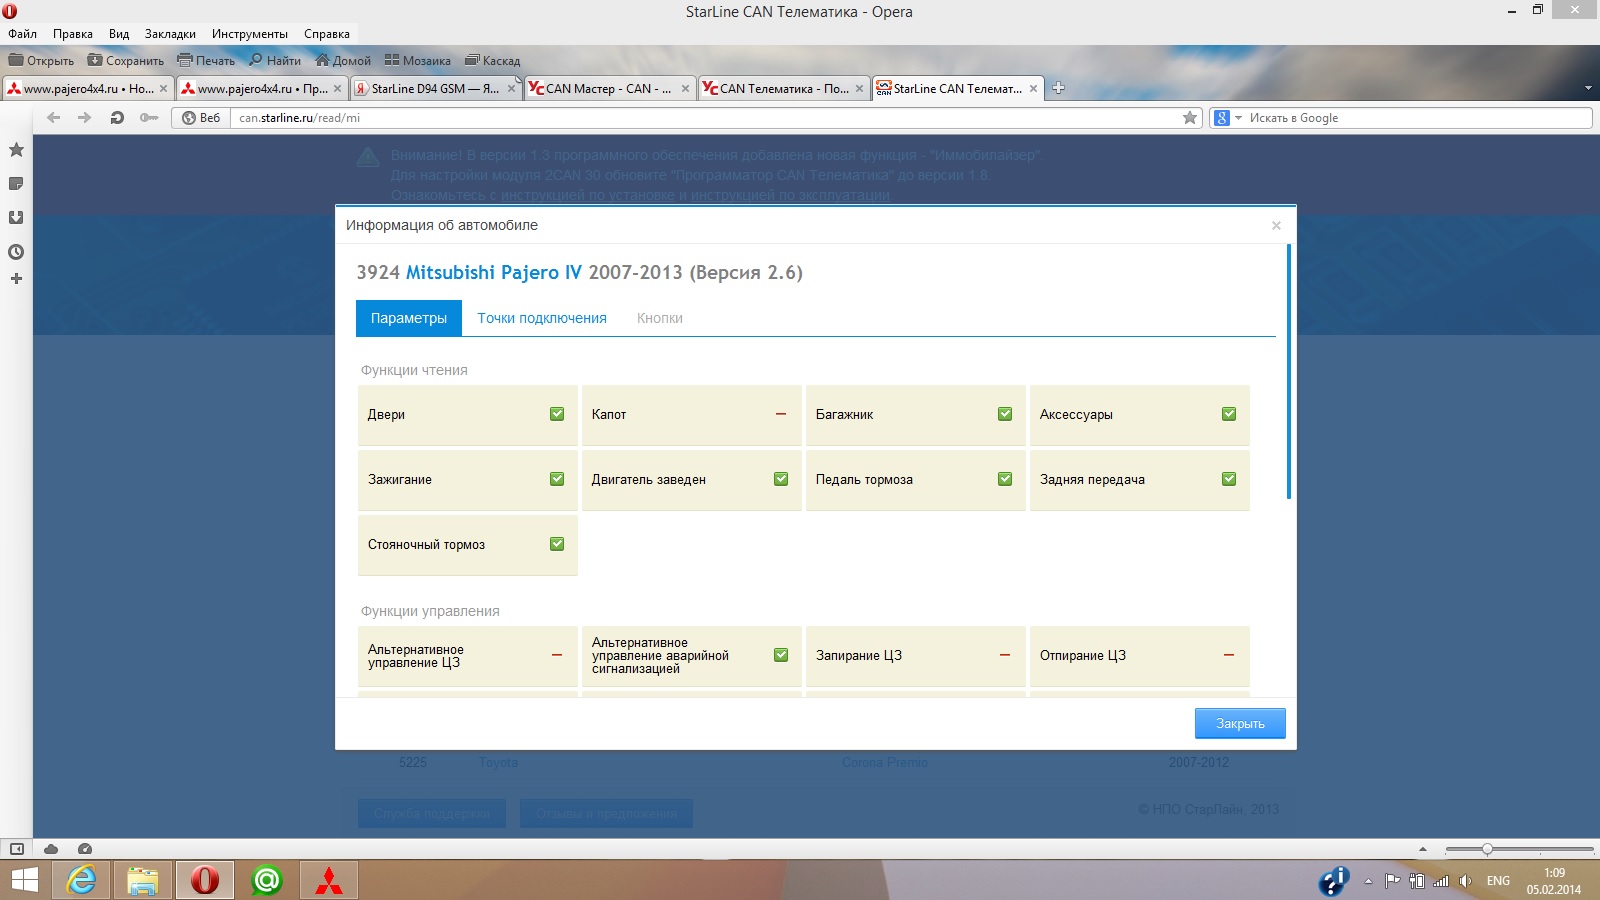Open downloads panel in sidebar
The height and width of the screenshot is (900, 1600).
(16, 218)
